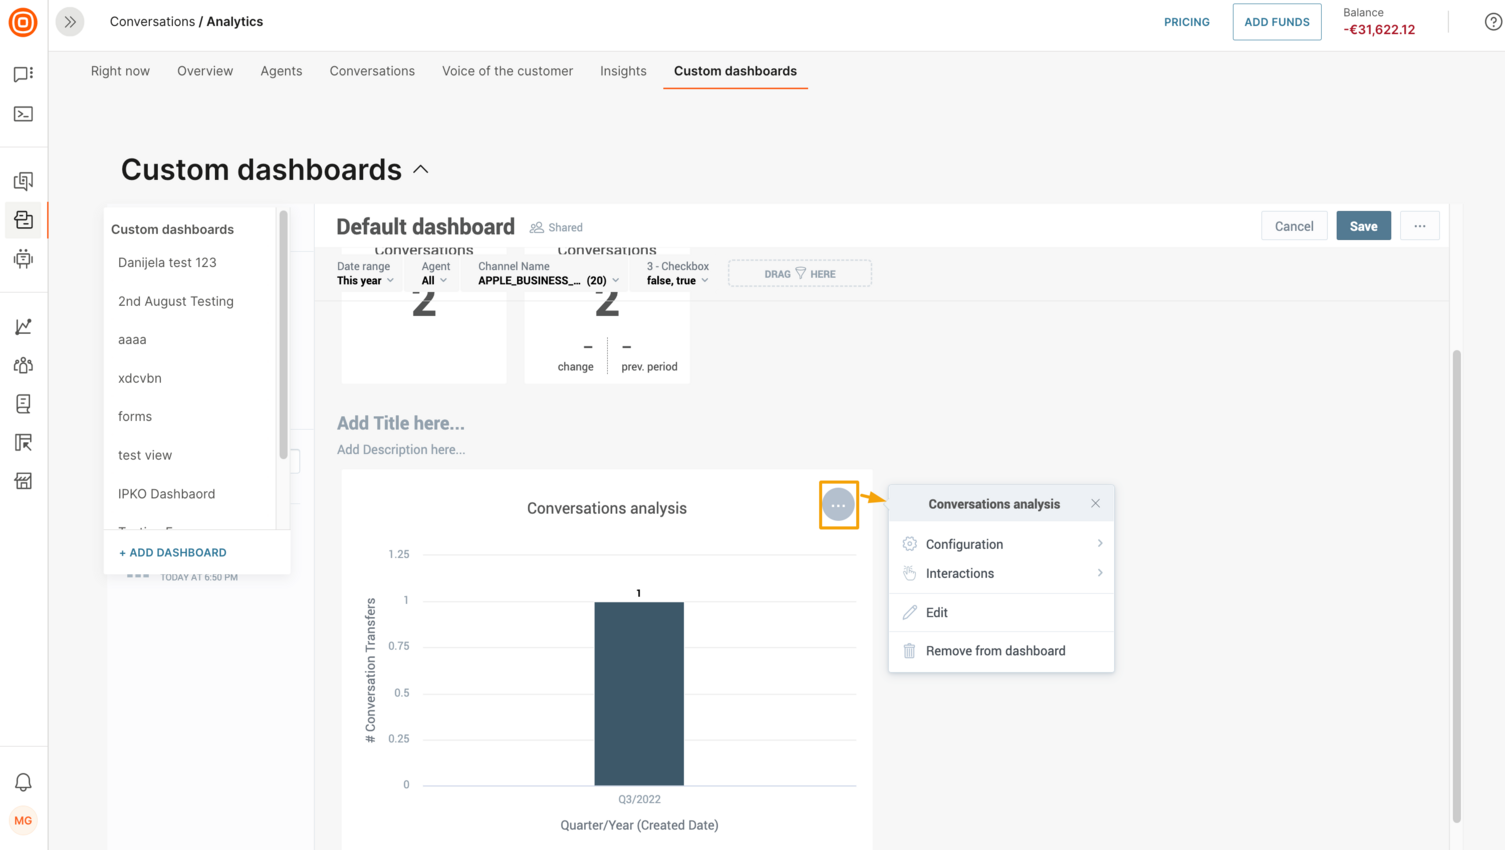
Task: Open the storefront sidebar icon
Action: click(x=23, y=481)
